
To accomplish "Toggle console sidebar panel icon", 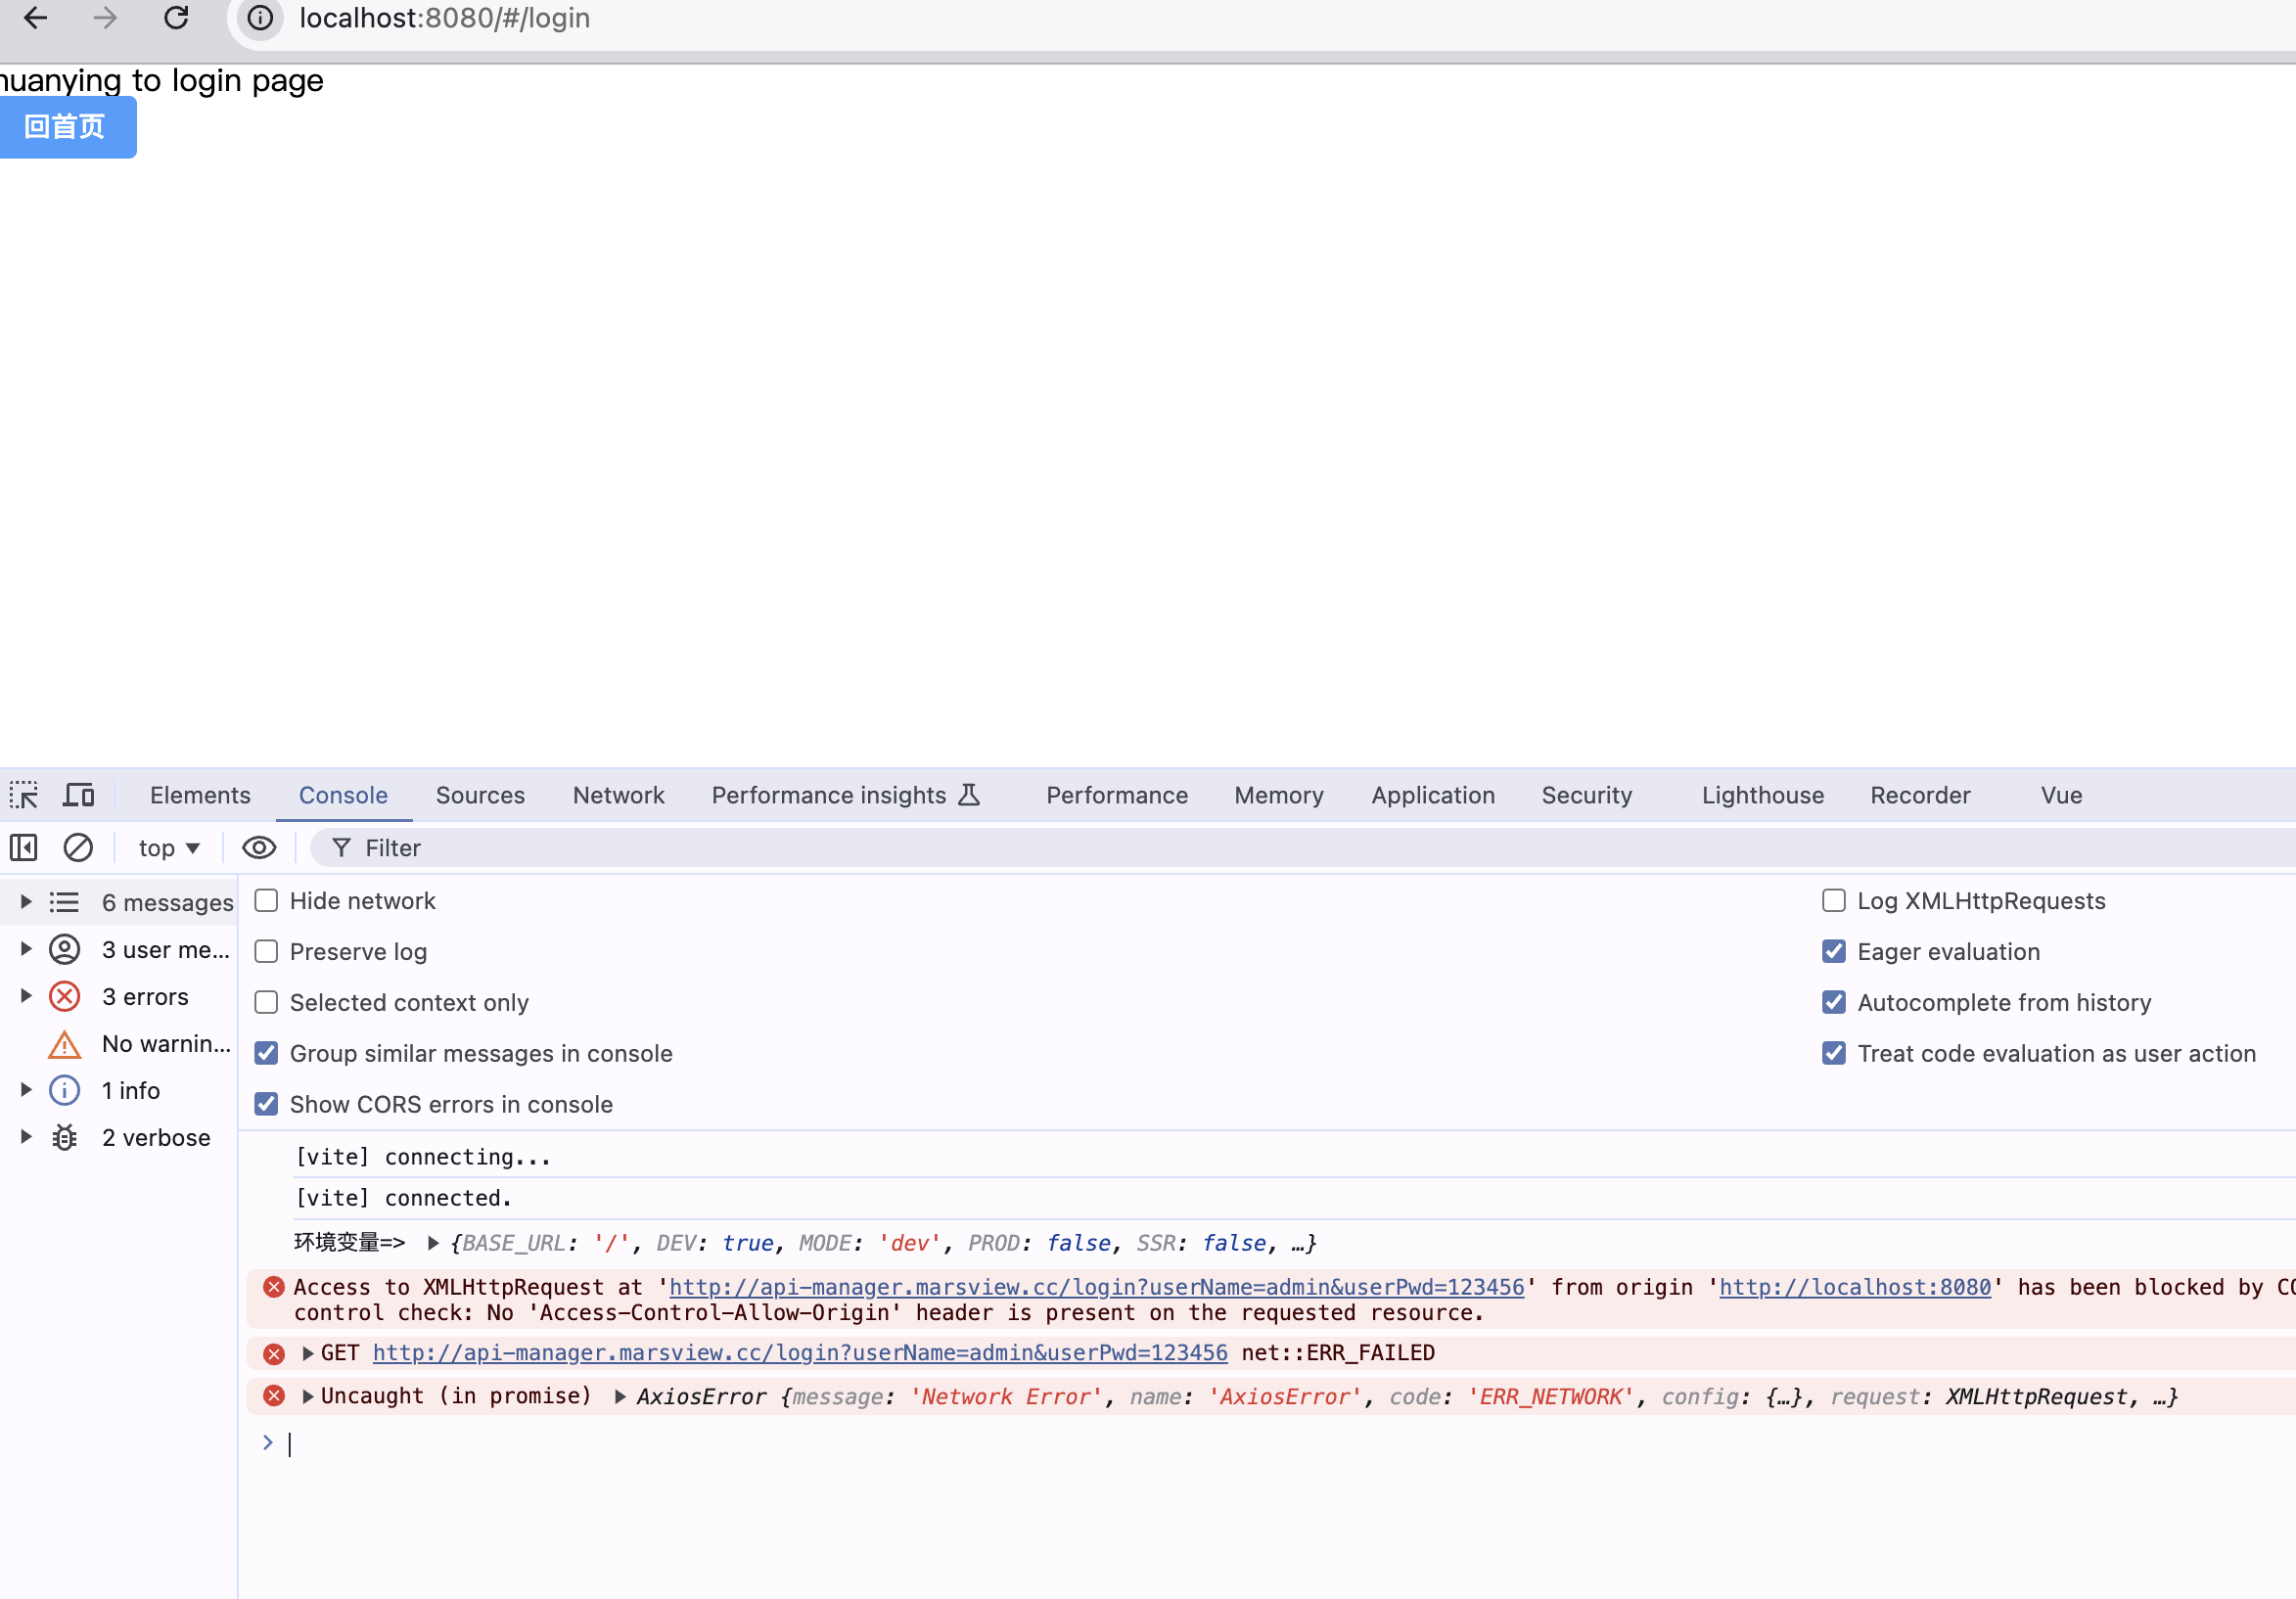I will tap(23, 849).
